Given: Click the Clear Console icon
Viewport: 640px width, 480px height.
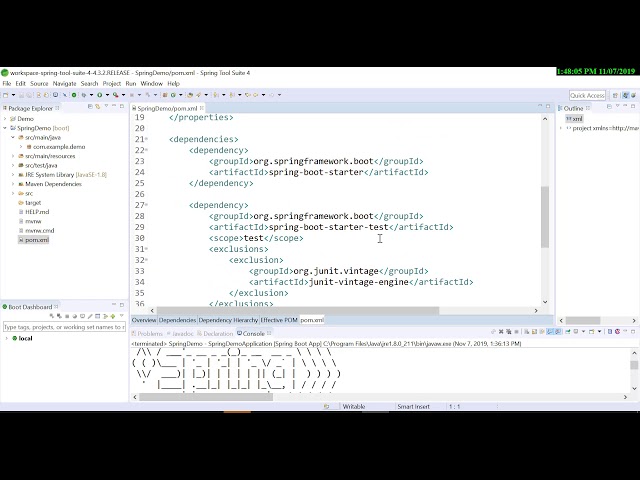Looking at the screenshot, I should pos(527,331).
